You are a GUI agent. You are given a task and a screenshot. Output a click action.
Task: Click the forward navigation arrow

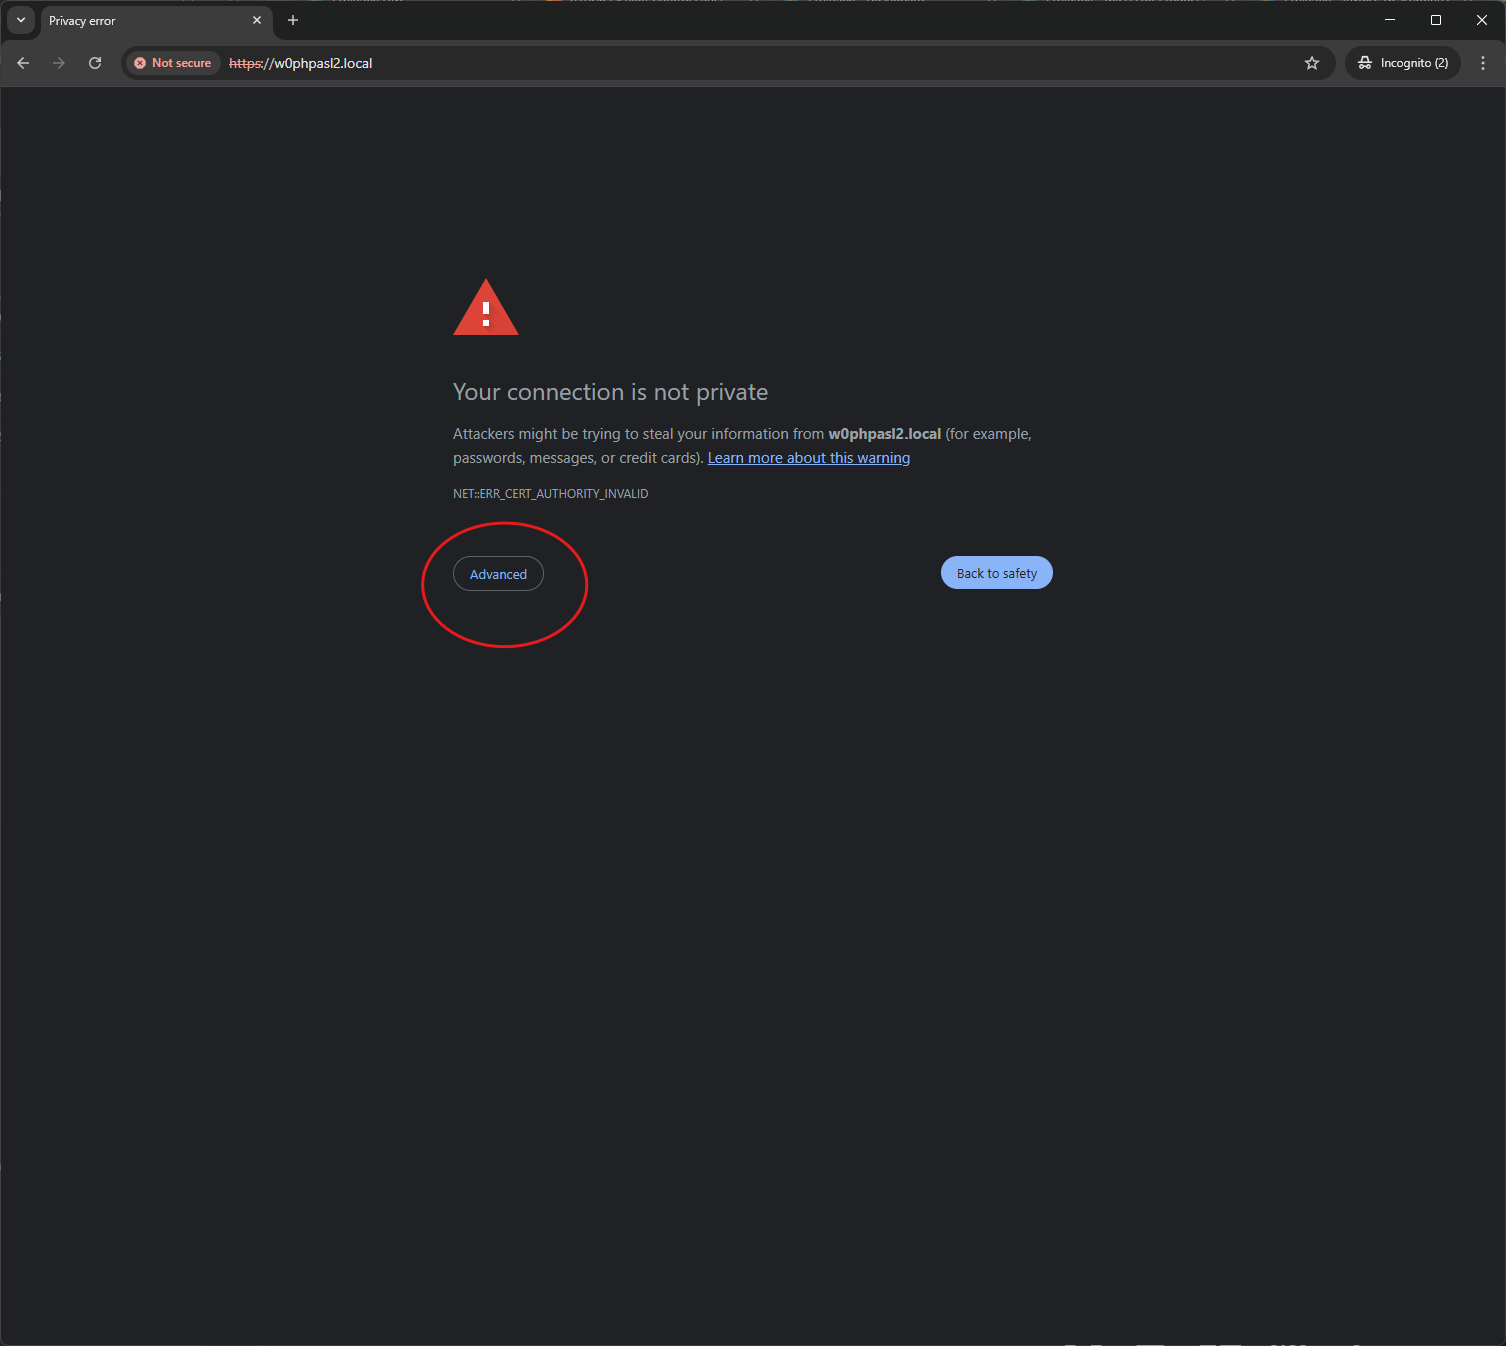59,63
